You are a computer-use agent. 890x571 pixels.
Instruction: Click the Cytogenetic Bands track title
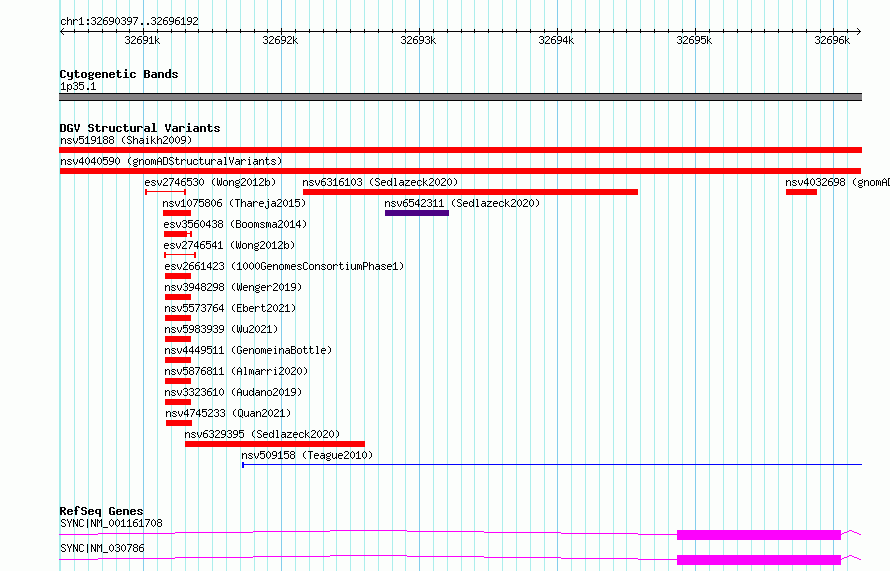pyautogui.click(x=119, y=74)
